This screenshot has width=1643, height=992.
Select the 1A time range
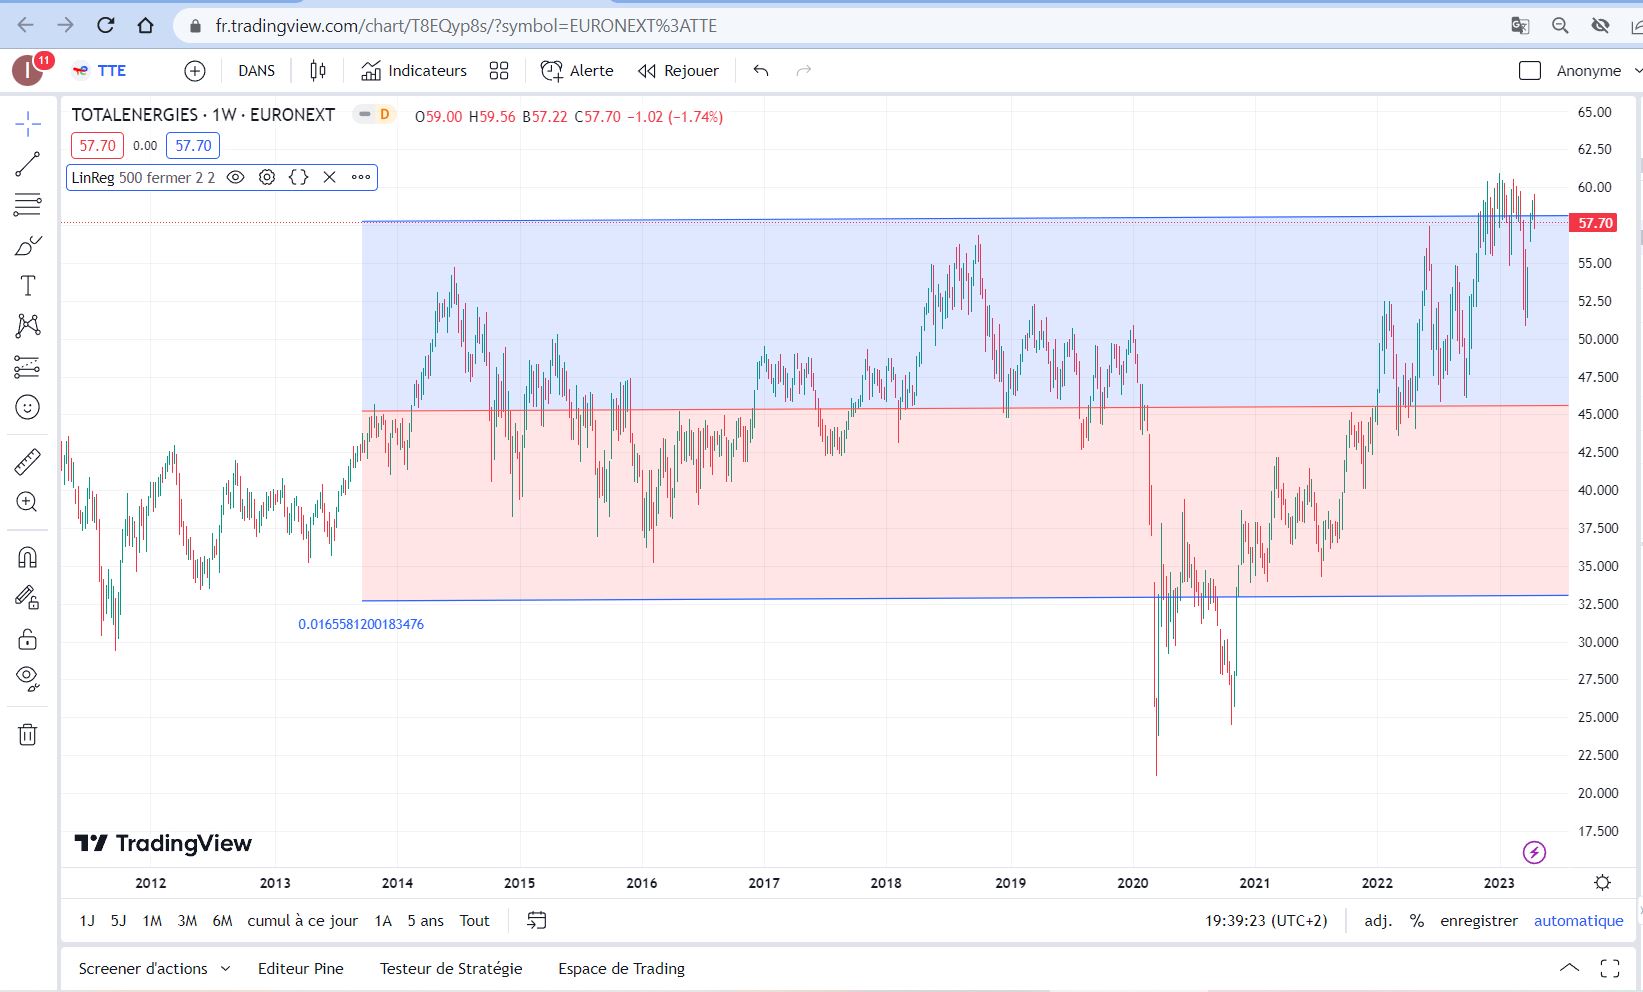pyautogui.click(x=383, y=921)
